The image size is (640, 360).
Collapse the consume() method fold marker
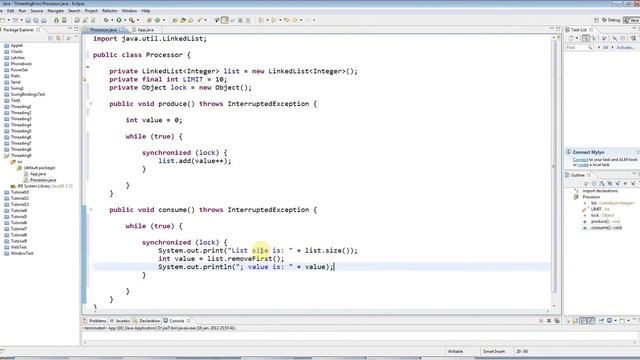[x=91, y=209]
